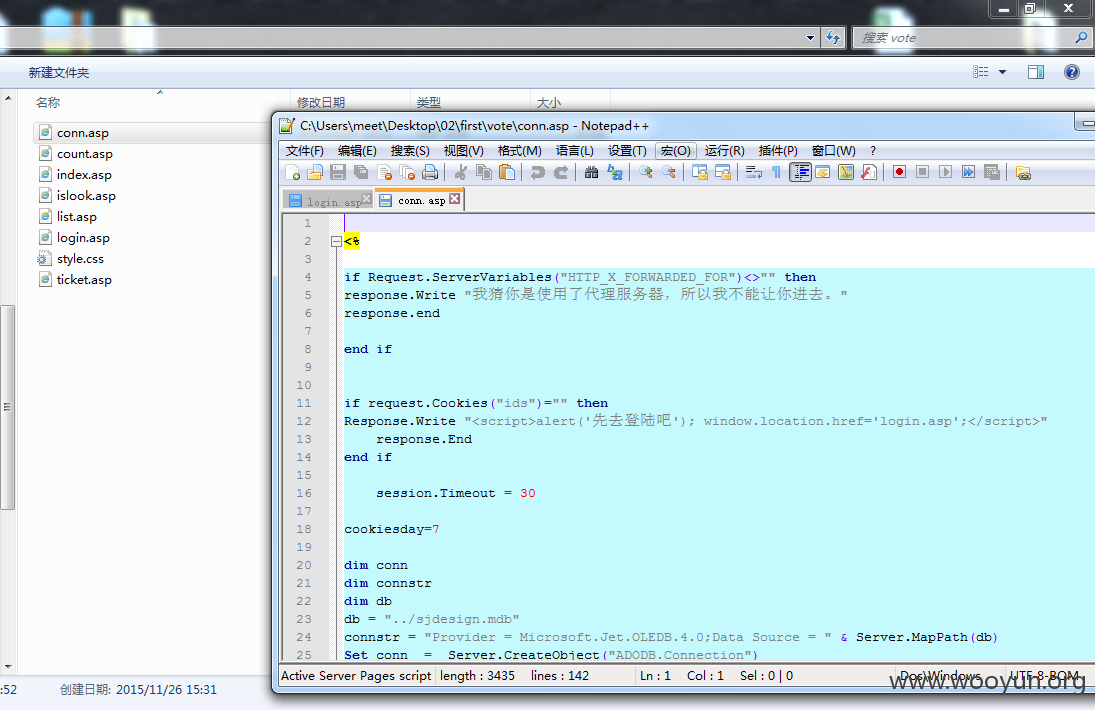Select islook.asp in Explorer file list
This screenshot has width=1095, height=710.
coord(86,195)
